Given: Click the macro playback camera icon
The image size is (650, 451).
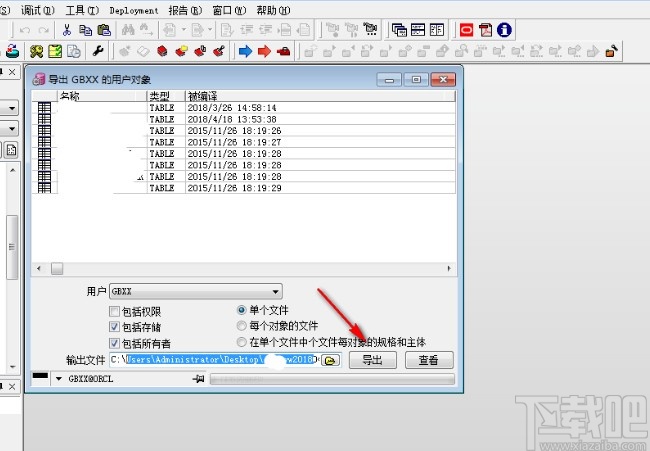Looking at the screenshot, I should 370,29.
